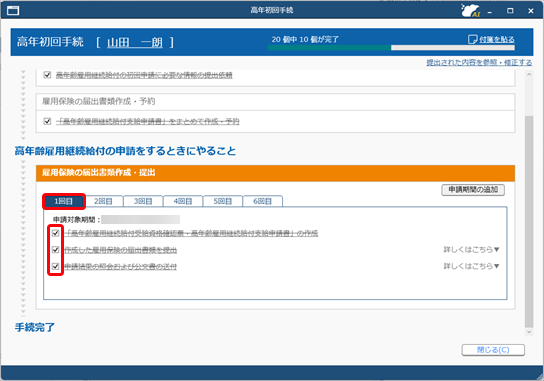Screen dimensions: 544x381
Task: Click the 20個中10個が完了 progress bar
Action: click(391, 48)
